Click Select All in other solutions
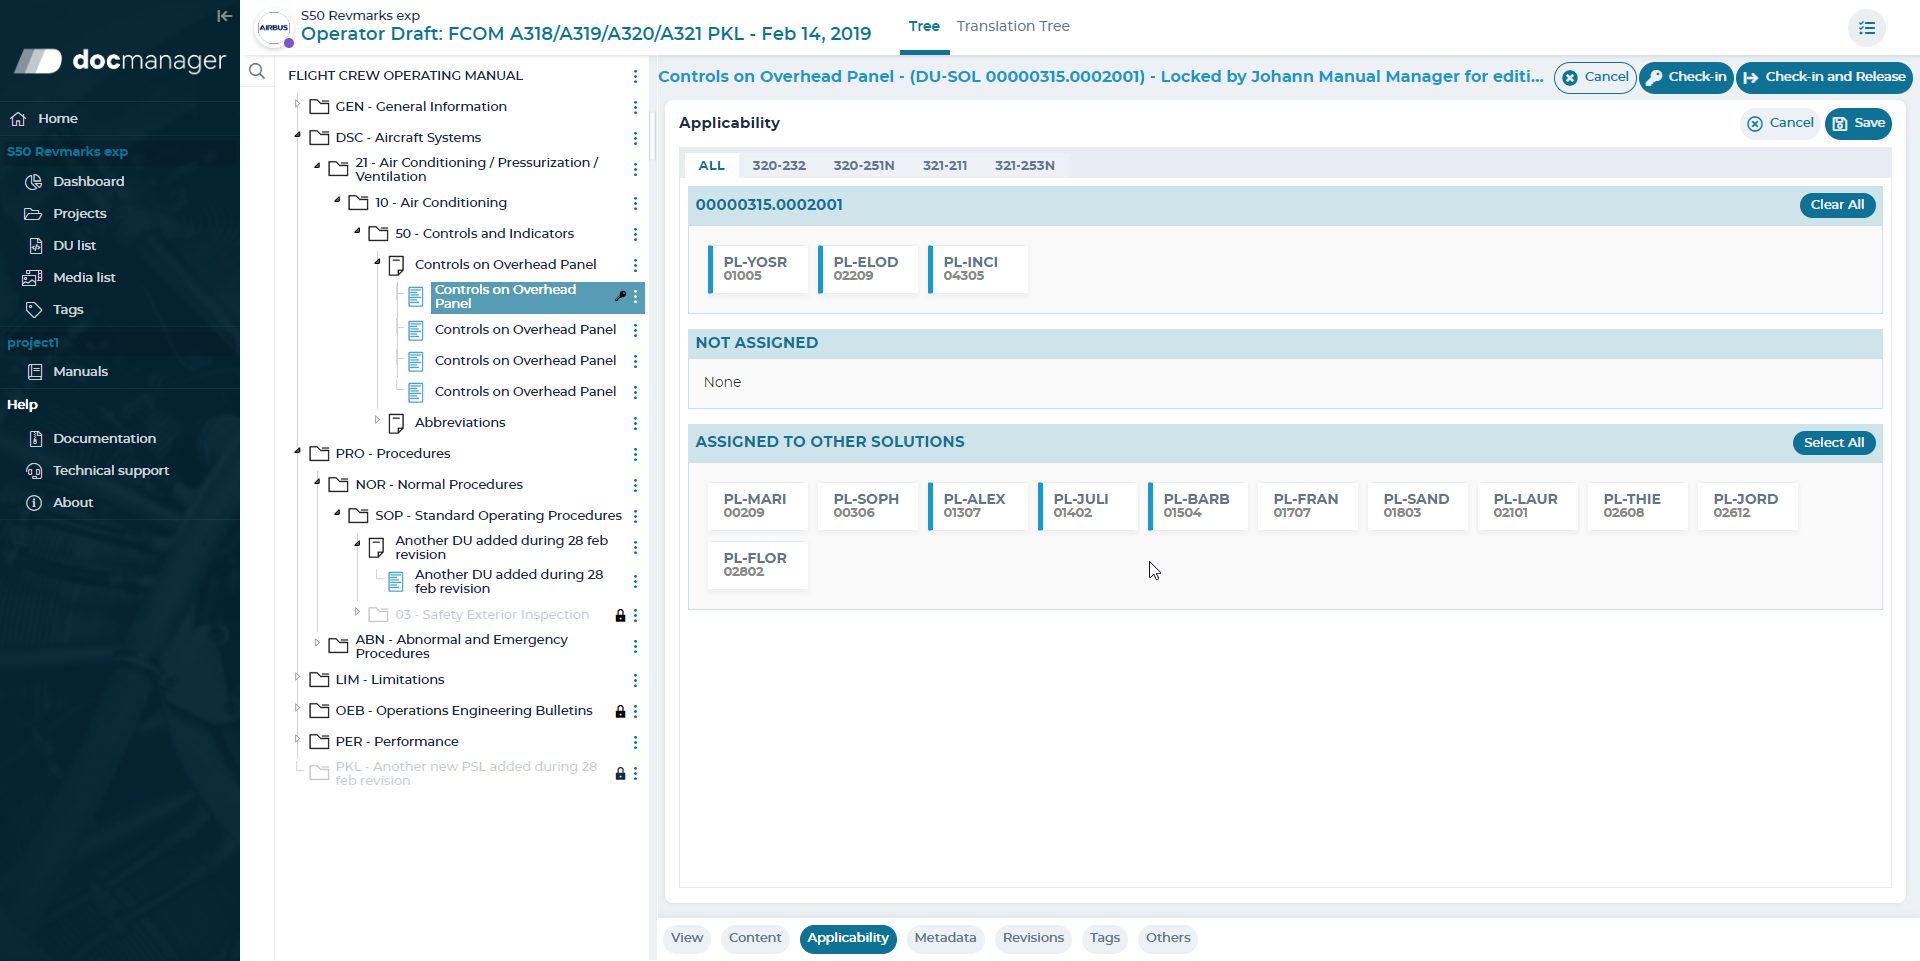1920x961 pixels. coord(1833,443)
